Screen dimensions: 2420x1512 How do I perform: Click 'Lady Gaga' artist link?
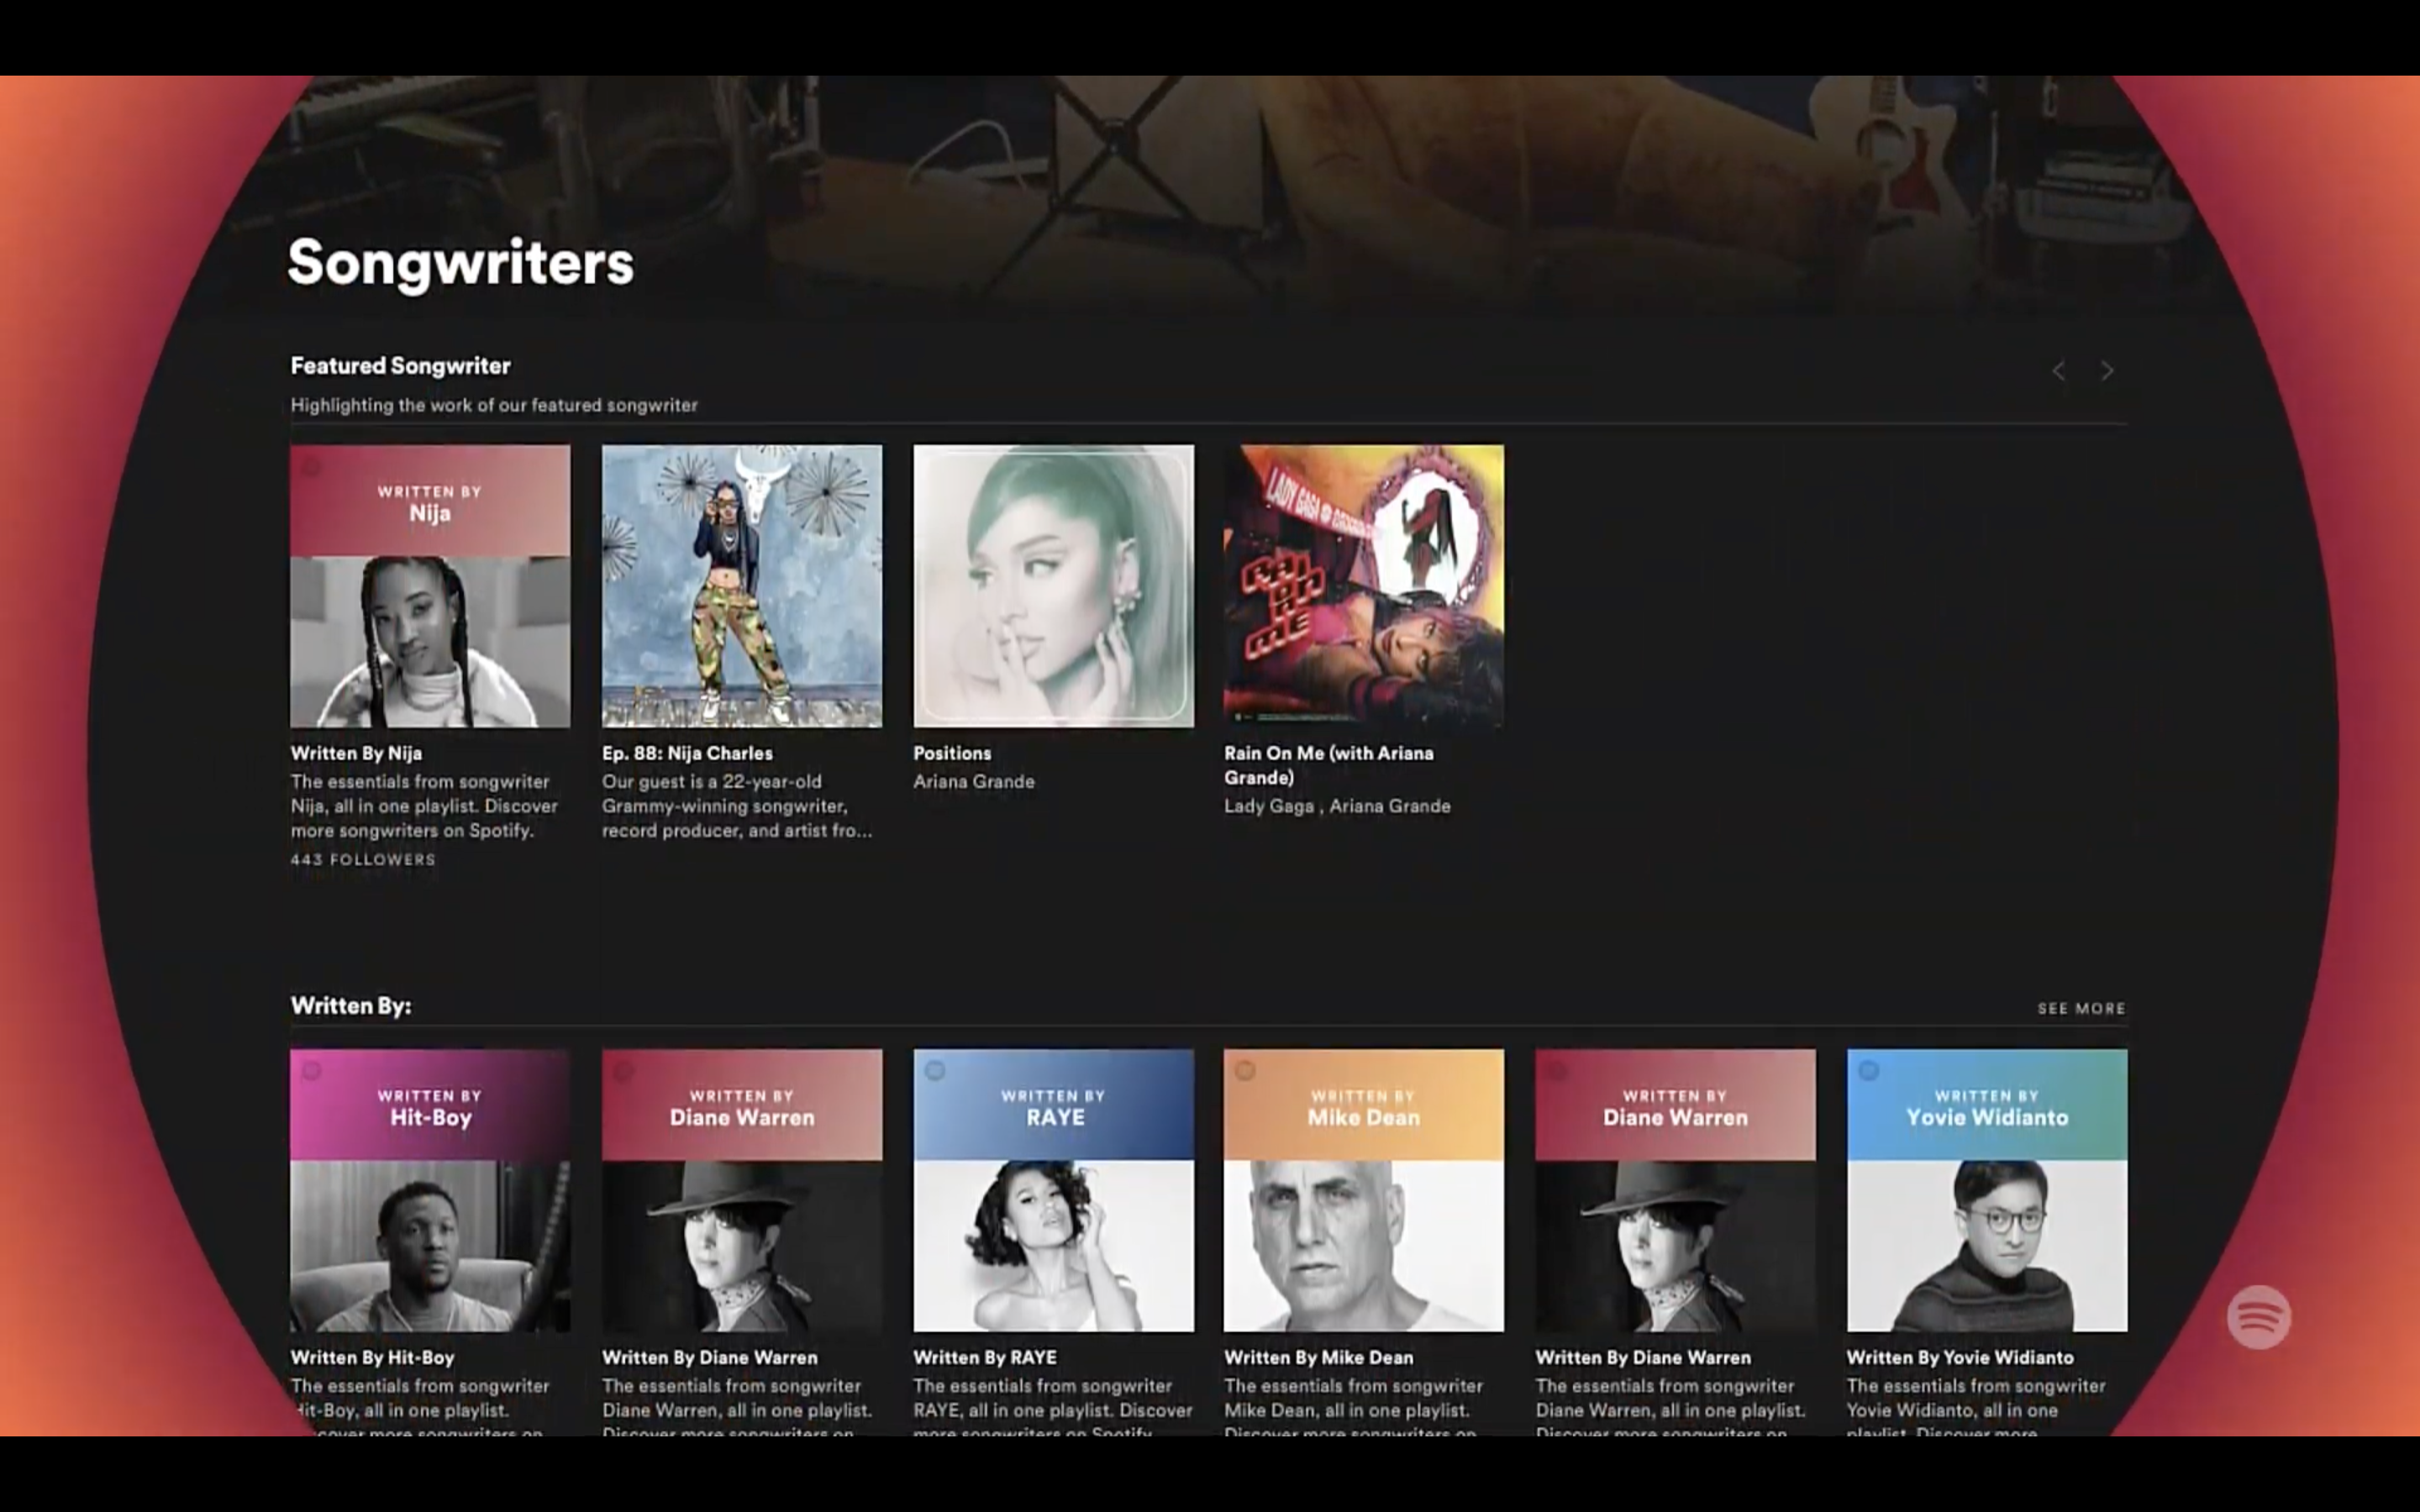coord(1269,806)
